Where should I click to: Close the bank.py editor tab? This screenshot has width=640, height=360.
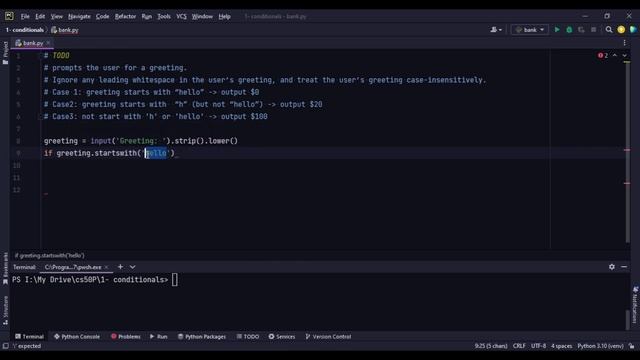pos(48,43)
